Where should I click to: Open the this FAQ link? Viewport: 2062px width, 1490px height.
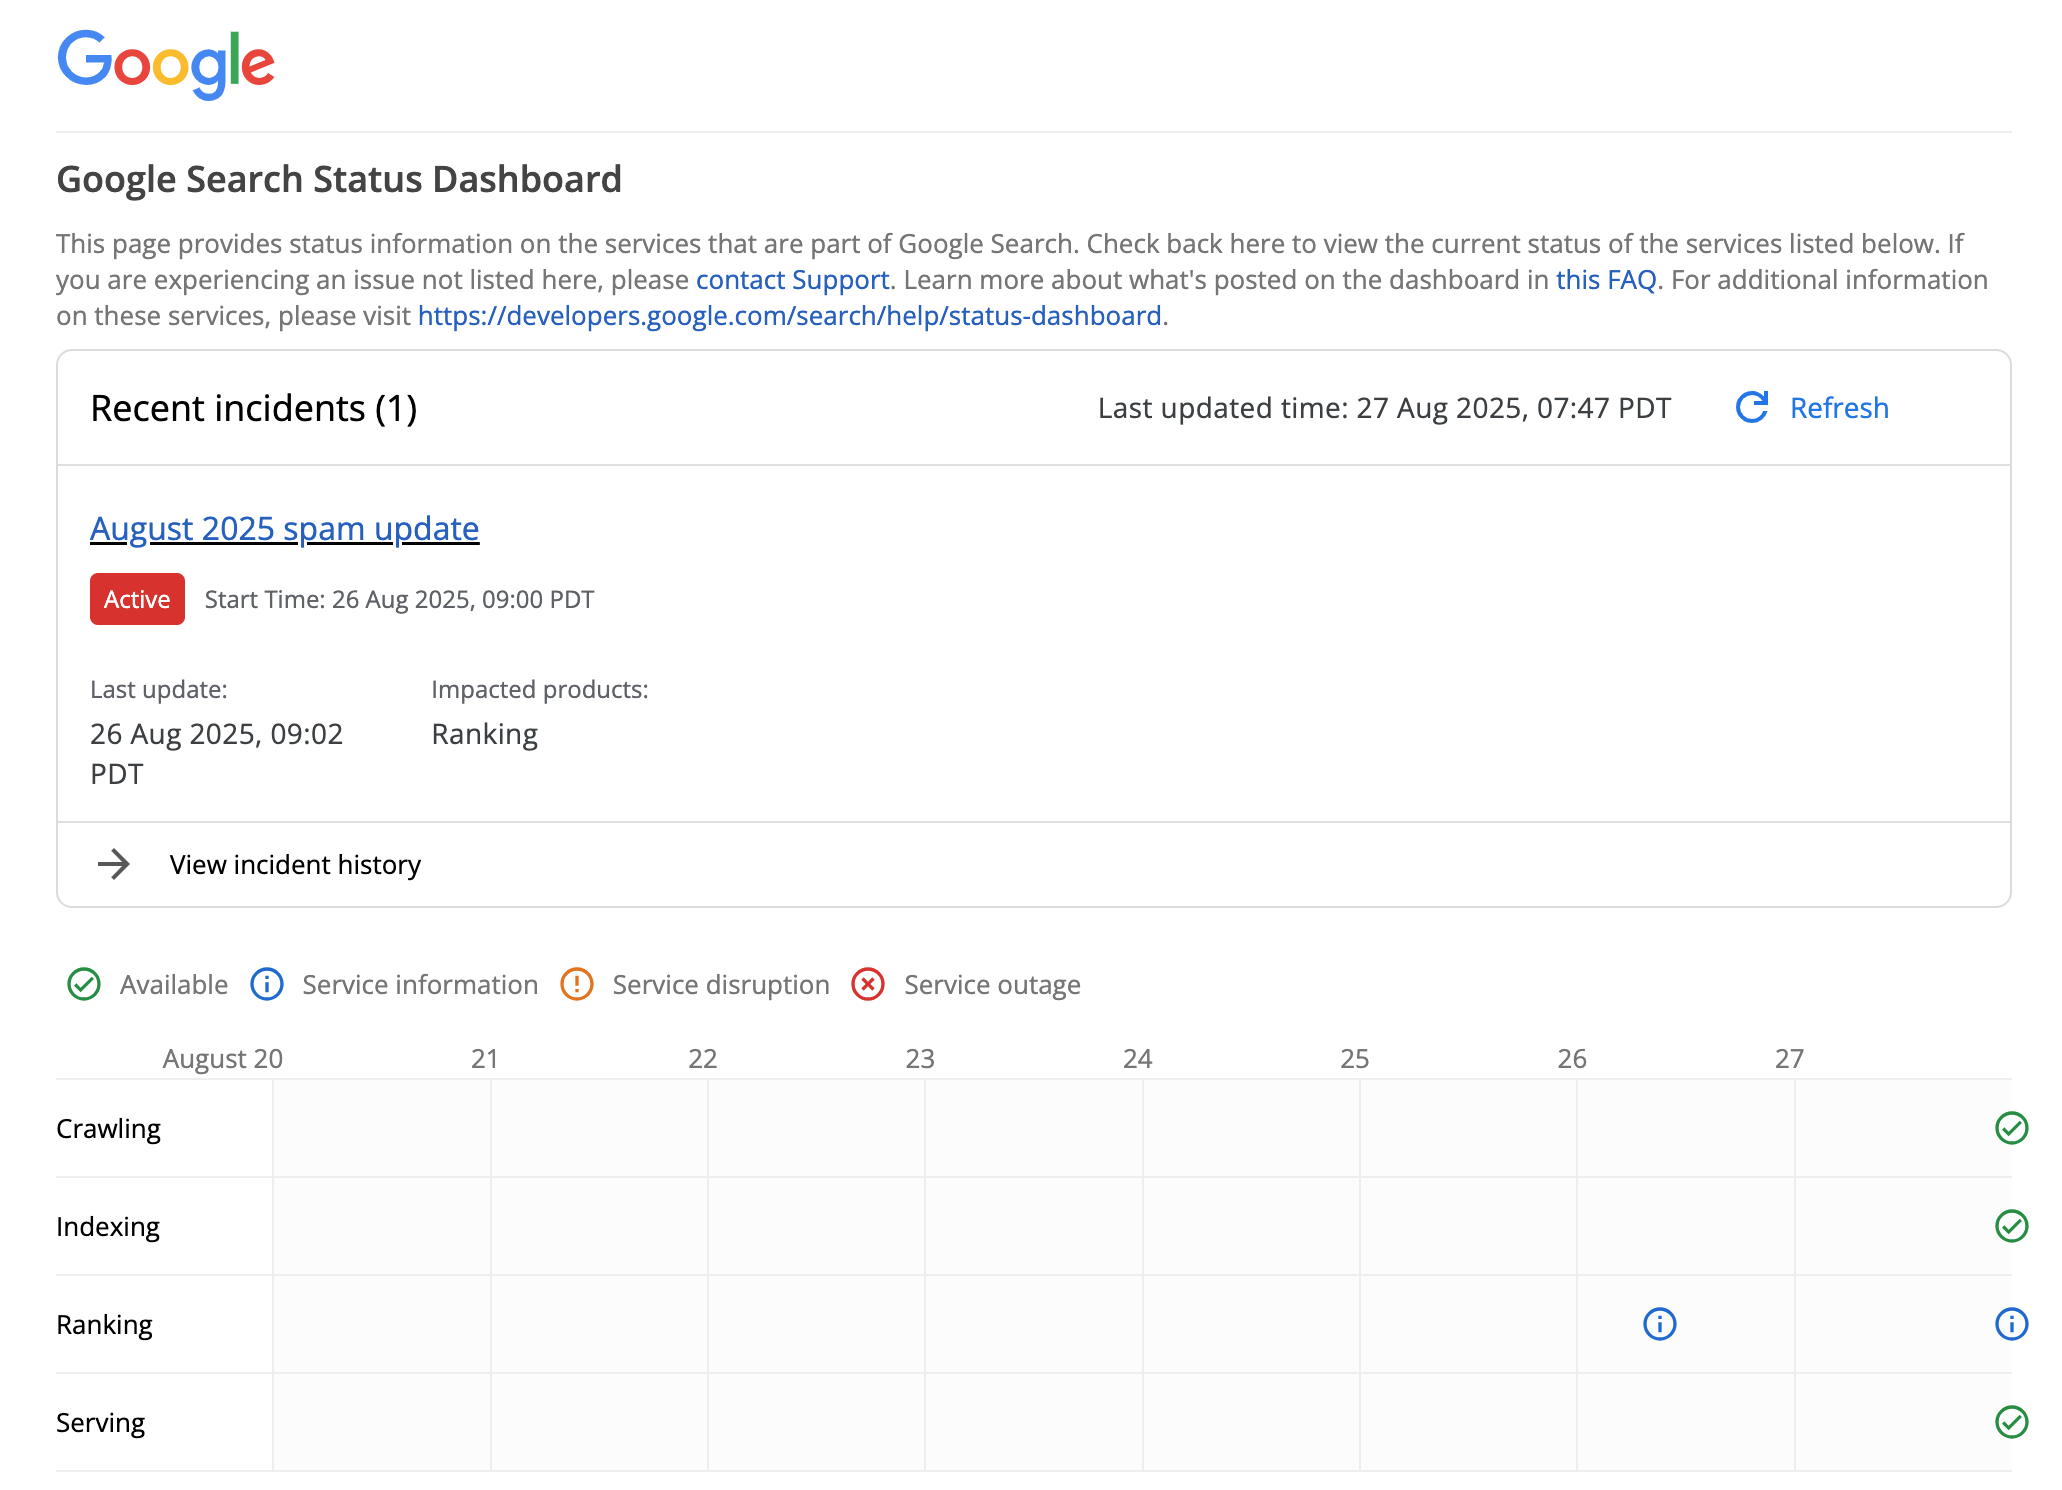pyautogui.click(x=1606, y=280)
